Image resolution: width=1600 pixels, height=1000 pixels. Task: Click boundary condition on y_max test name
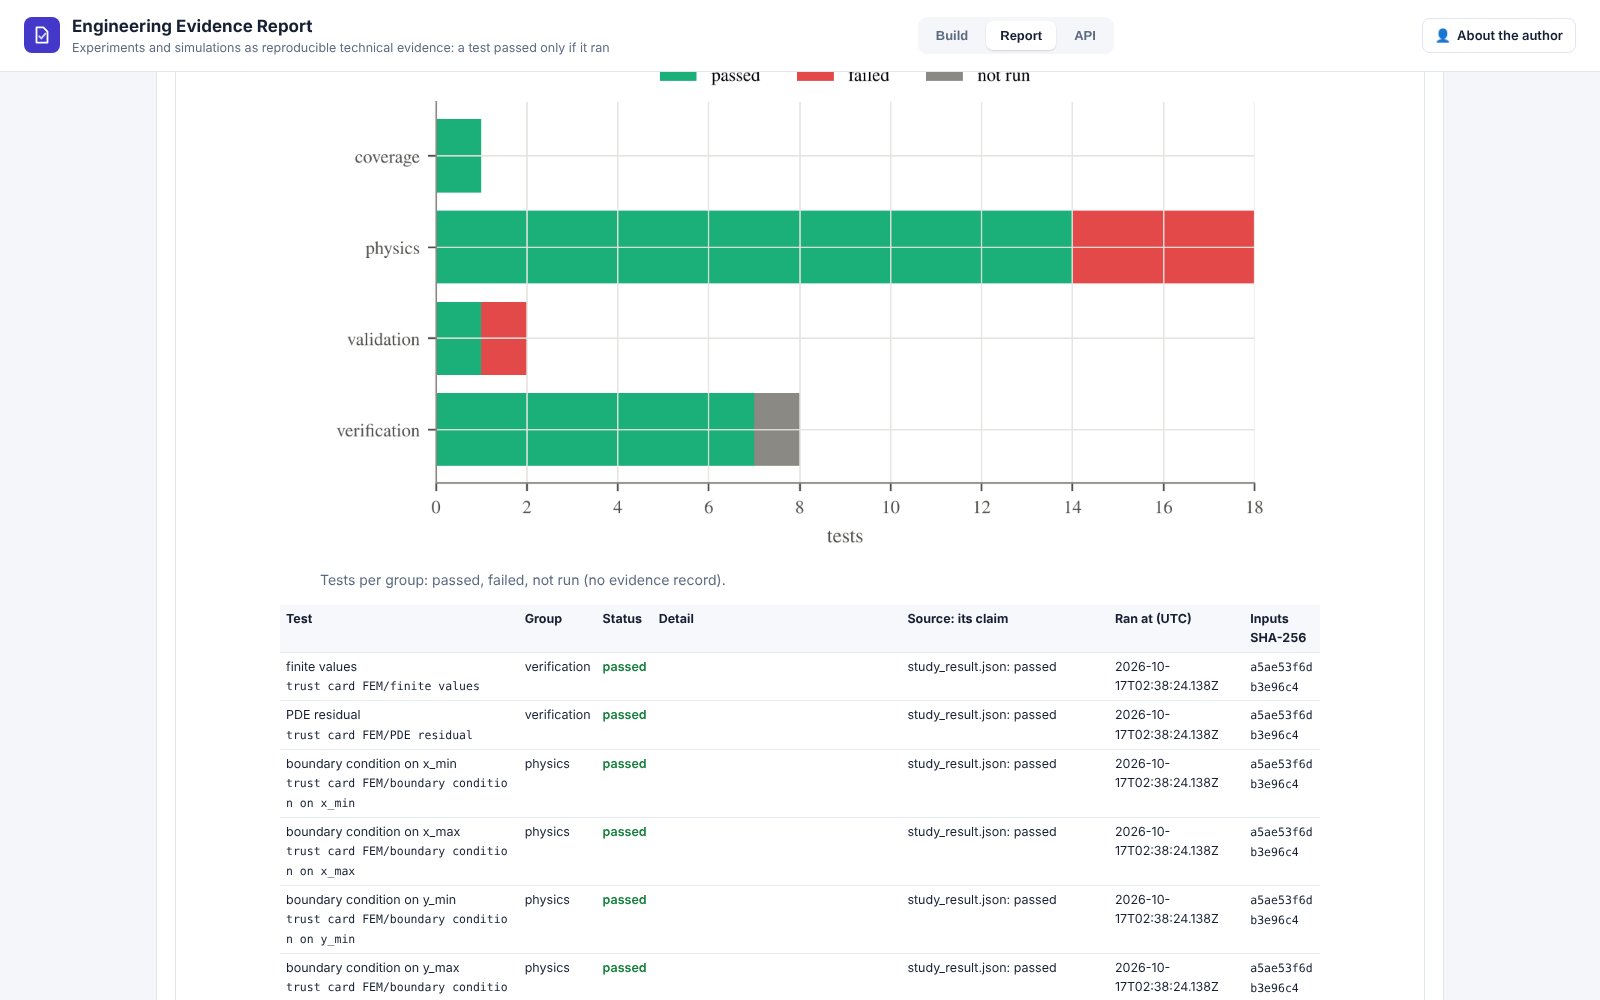tap(373, 968)
